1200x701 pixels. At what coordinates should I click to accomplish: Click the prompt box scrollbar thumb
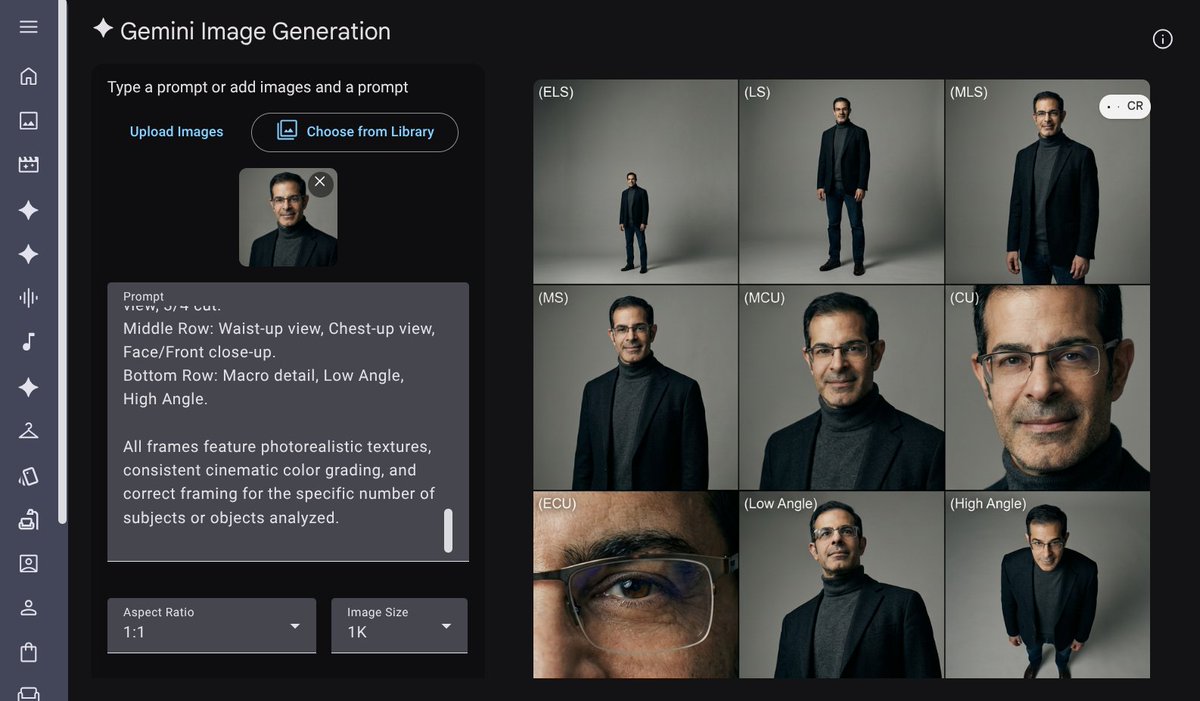(448, 530)
